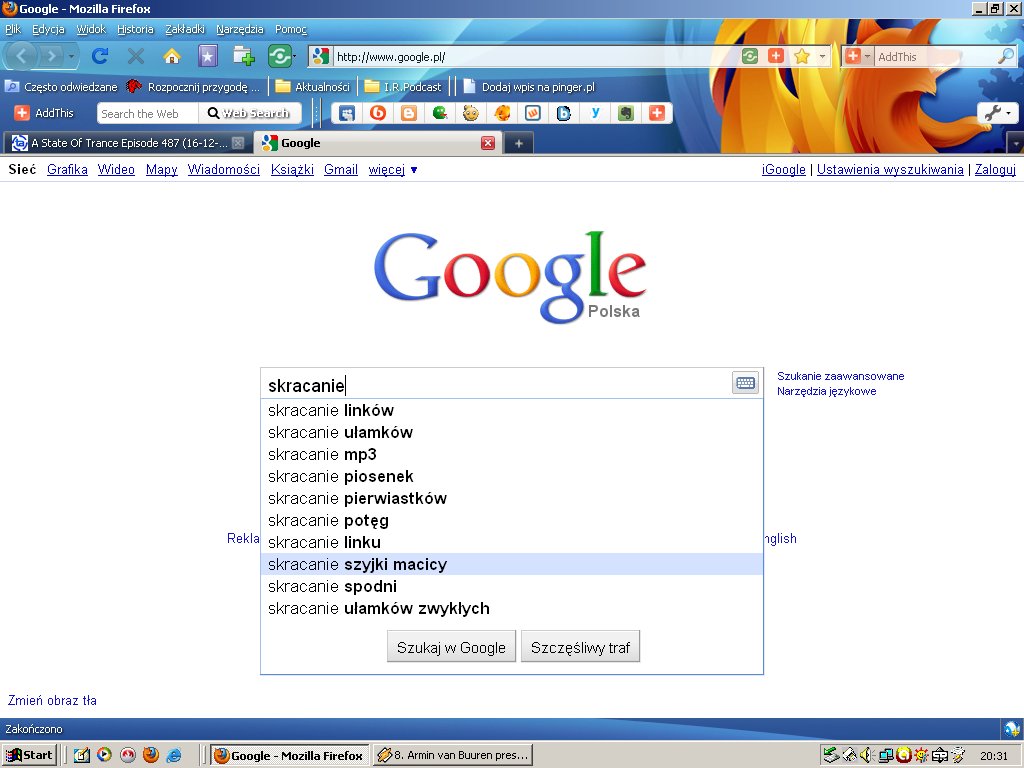Bookmark this page with the yellow star

802,56
